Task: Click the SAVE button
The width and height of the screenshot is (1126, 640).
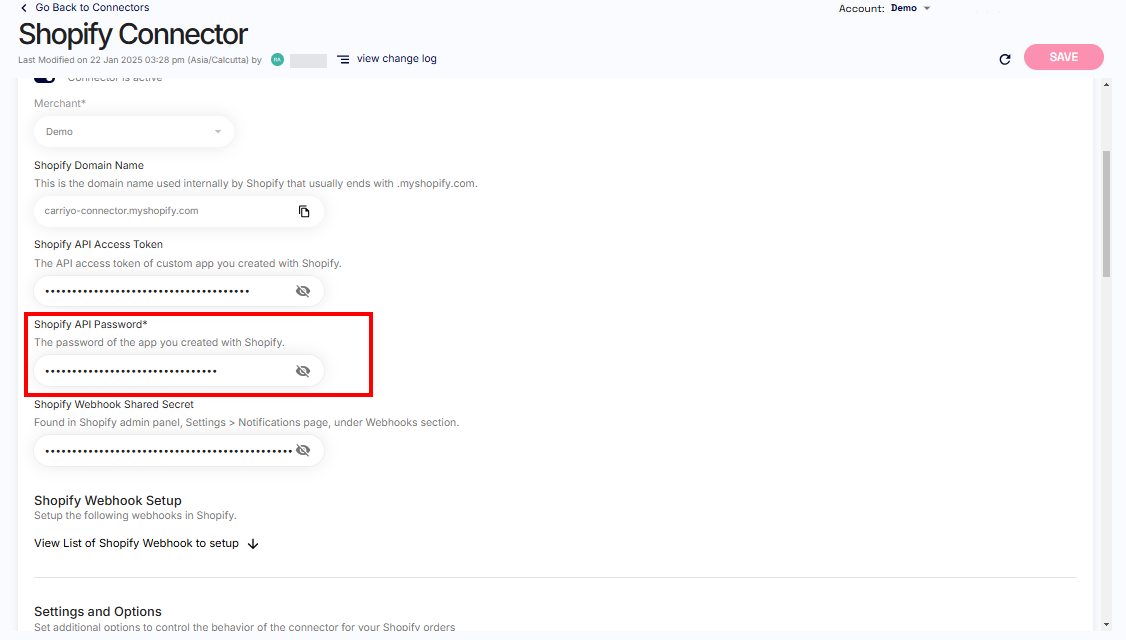Action: (1064, 57)
